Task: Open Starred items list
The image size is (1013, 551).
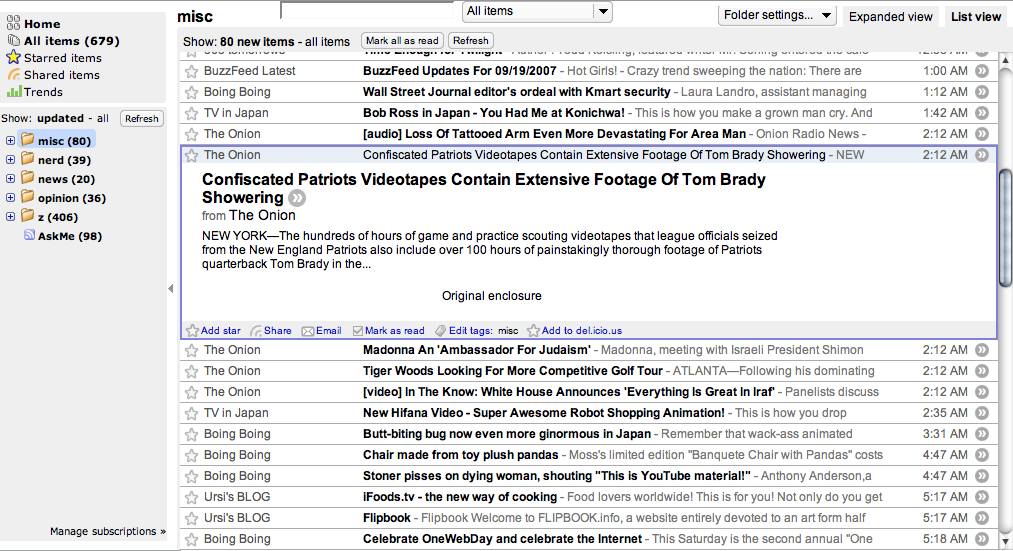Action: point(63,57)
